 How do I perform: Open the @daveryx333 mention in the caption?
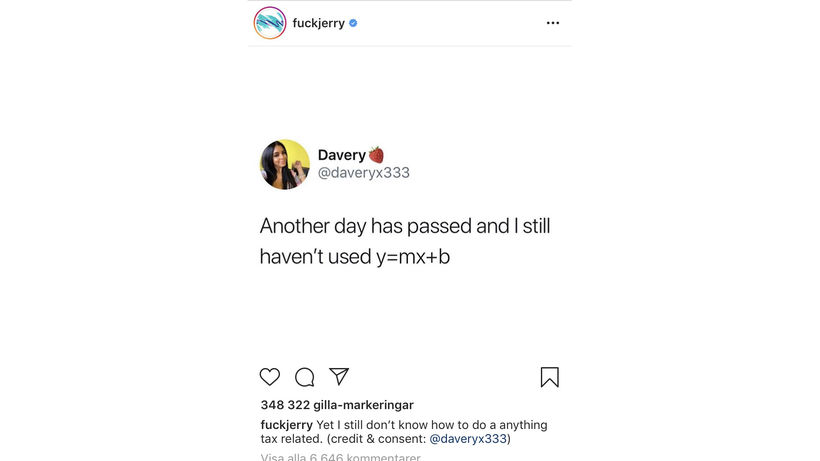(x=468, y=439)
